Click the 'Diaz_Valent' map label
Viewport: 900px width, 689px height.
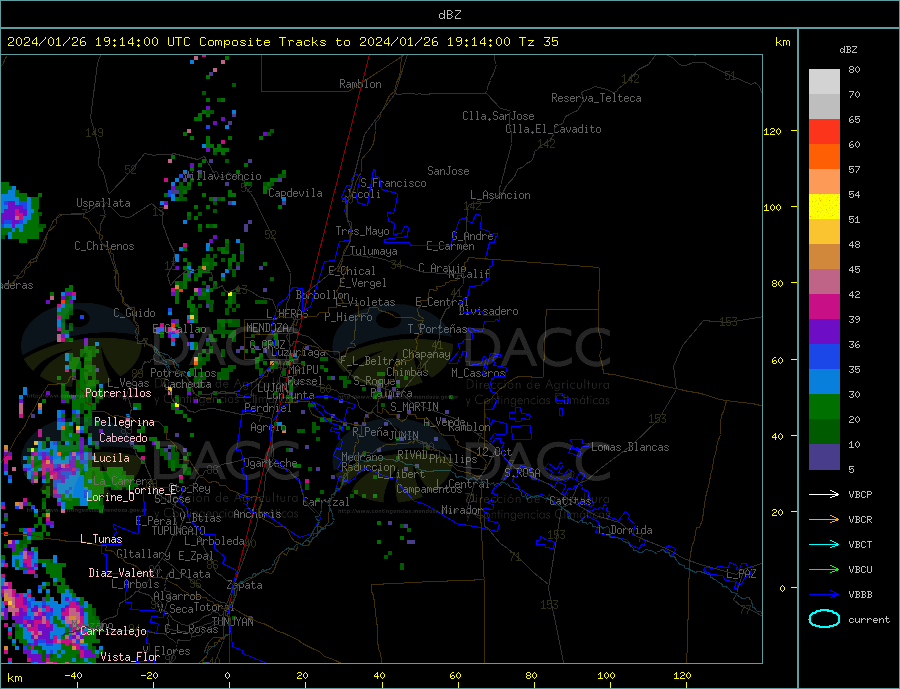(121, 573)
